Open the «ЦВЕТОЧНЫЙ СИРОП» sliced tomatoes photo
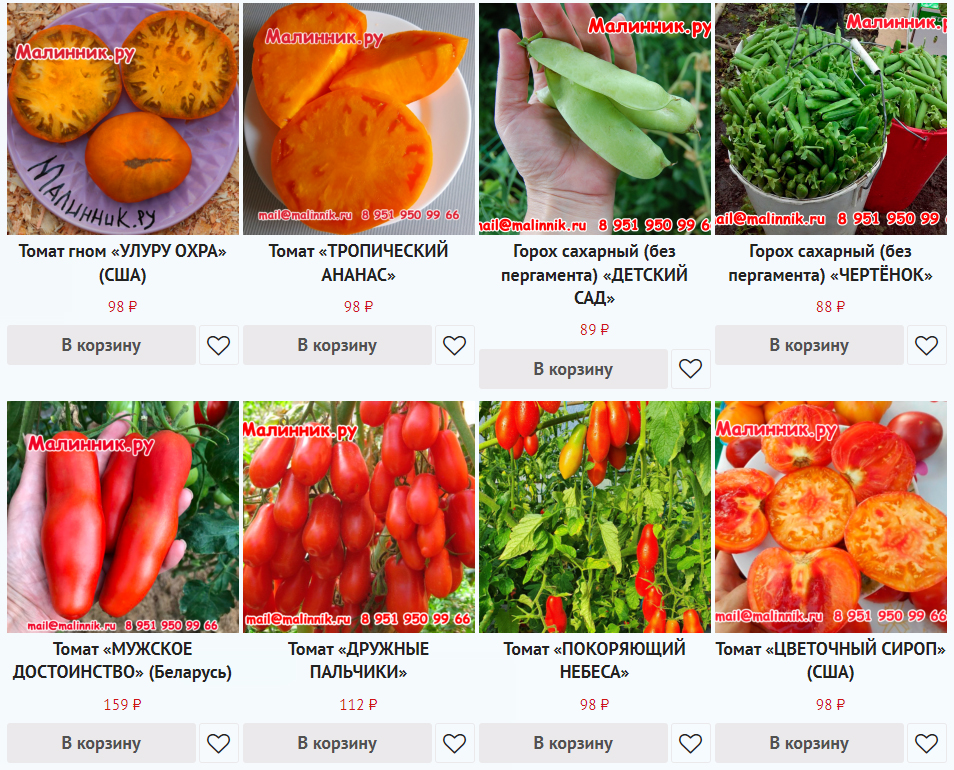Screen dimensions: 954x770 coord(831,517)
